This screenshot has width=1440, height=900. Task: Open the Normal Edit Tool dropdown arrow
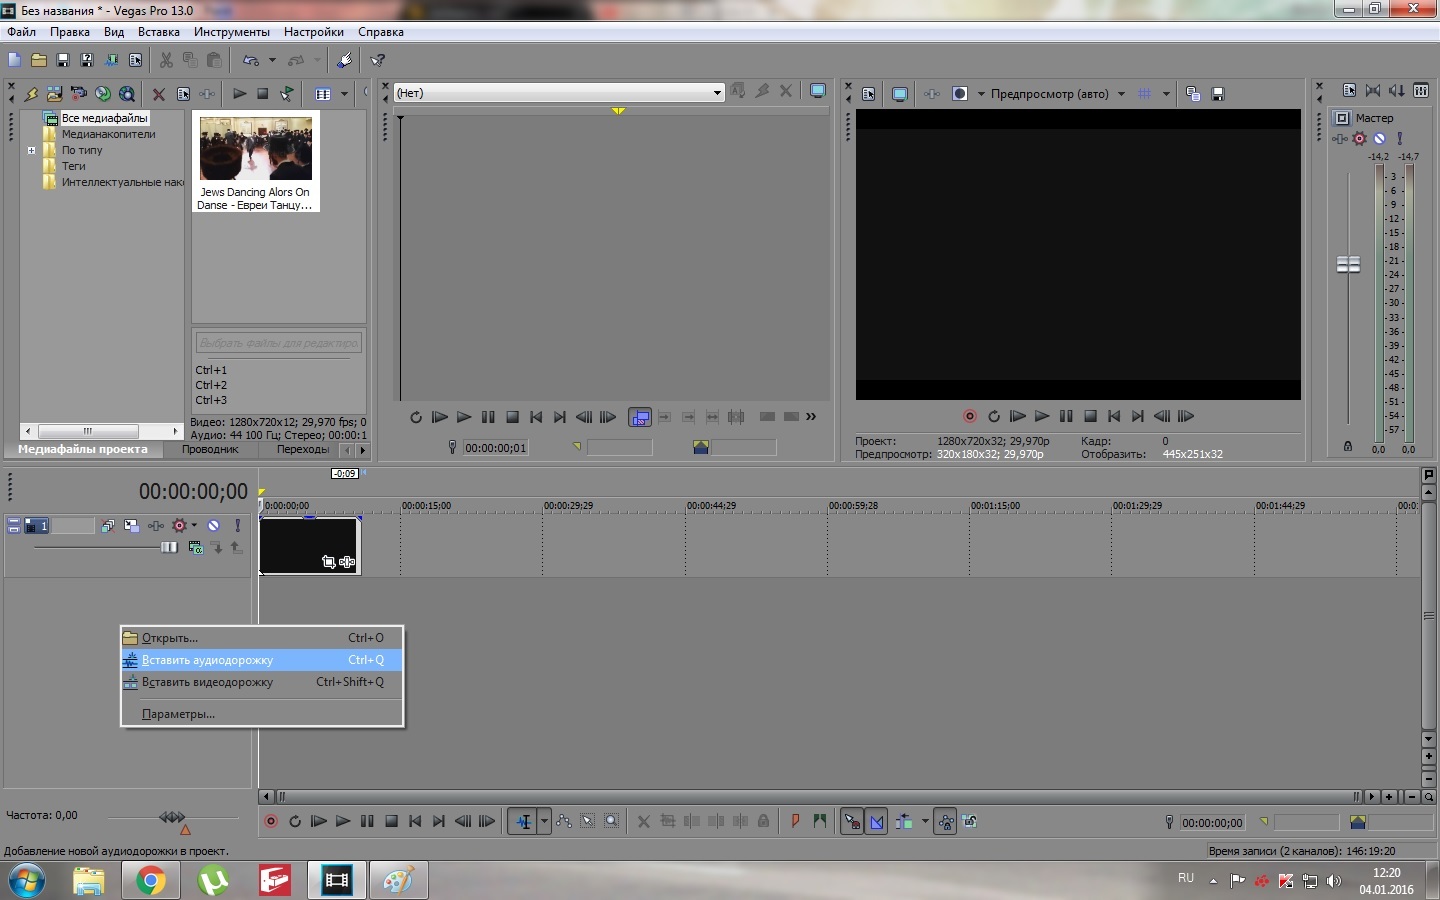544,821
